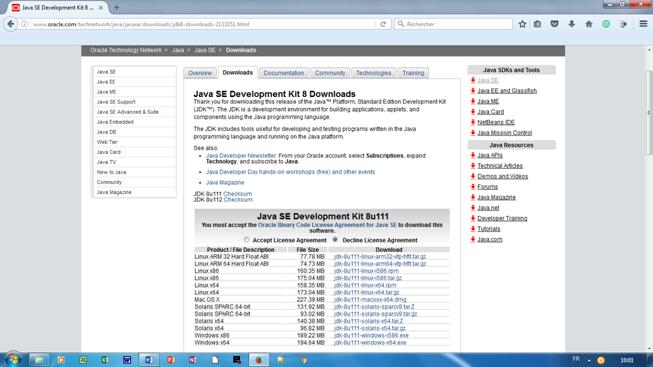Download the jdk-8u111-windows-x64.exe file link
The image size is (653, 367).
coord(370,342)
